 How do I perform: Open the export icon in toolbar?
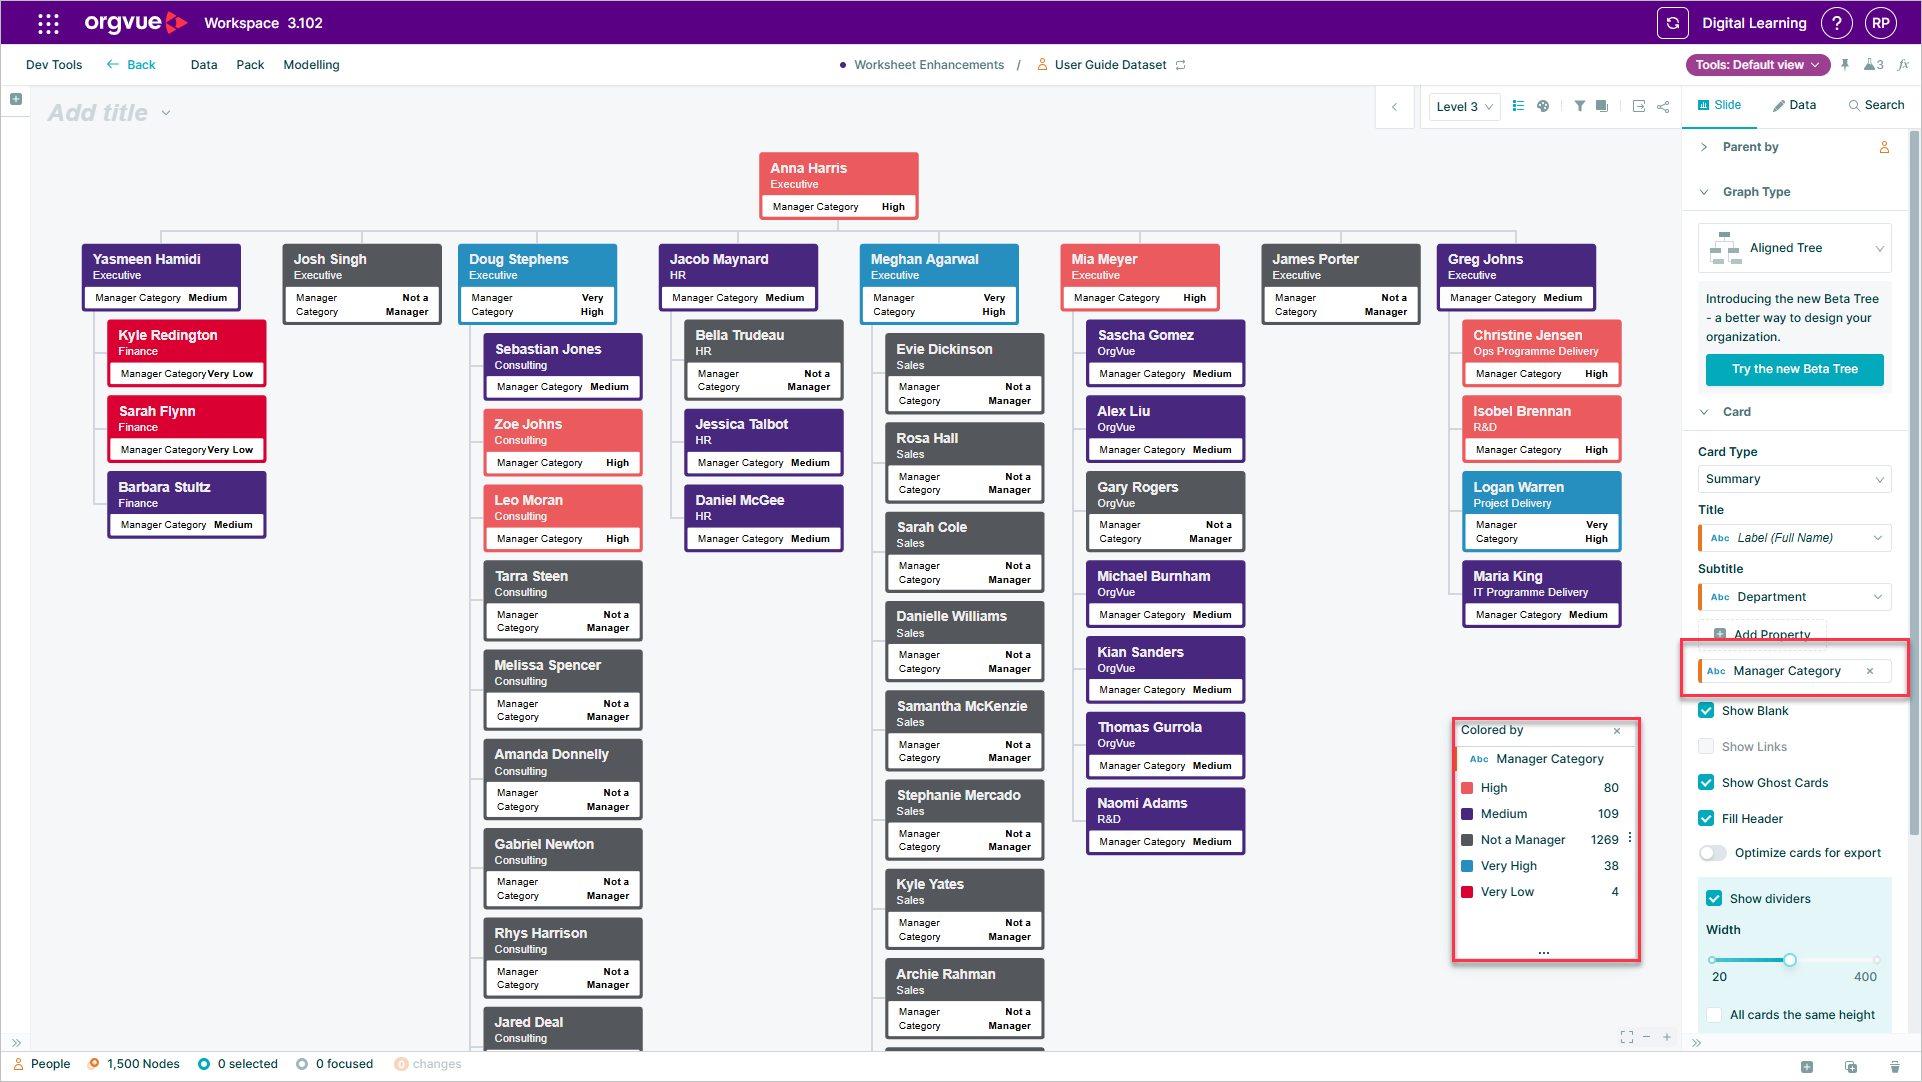click(1638, 106)
